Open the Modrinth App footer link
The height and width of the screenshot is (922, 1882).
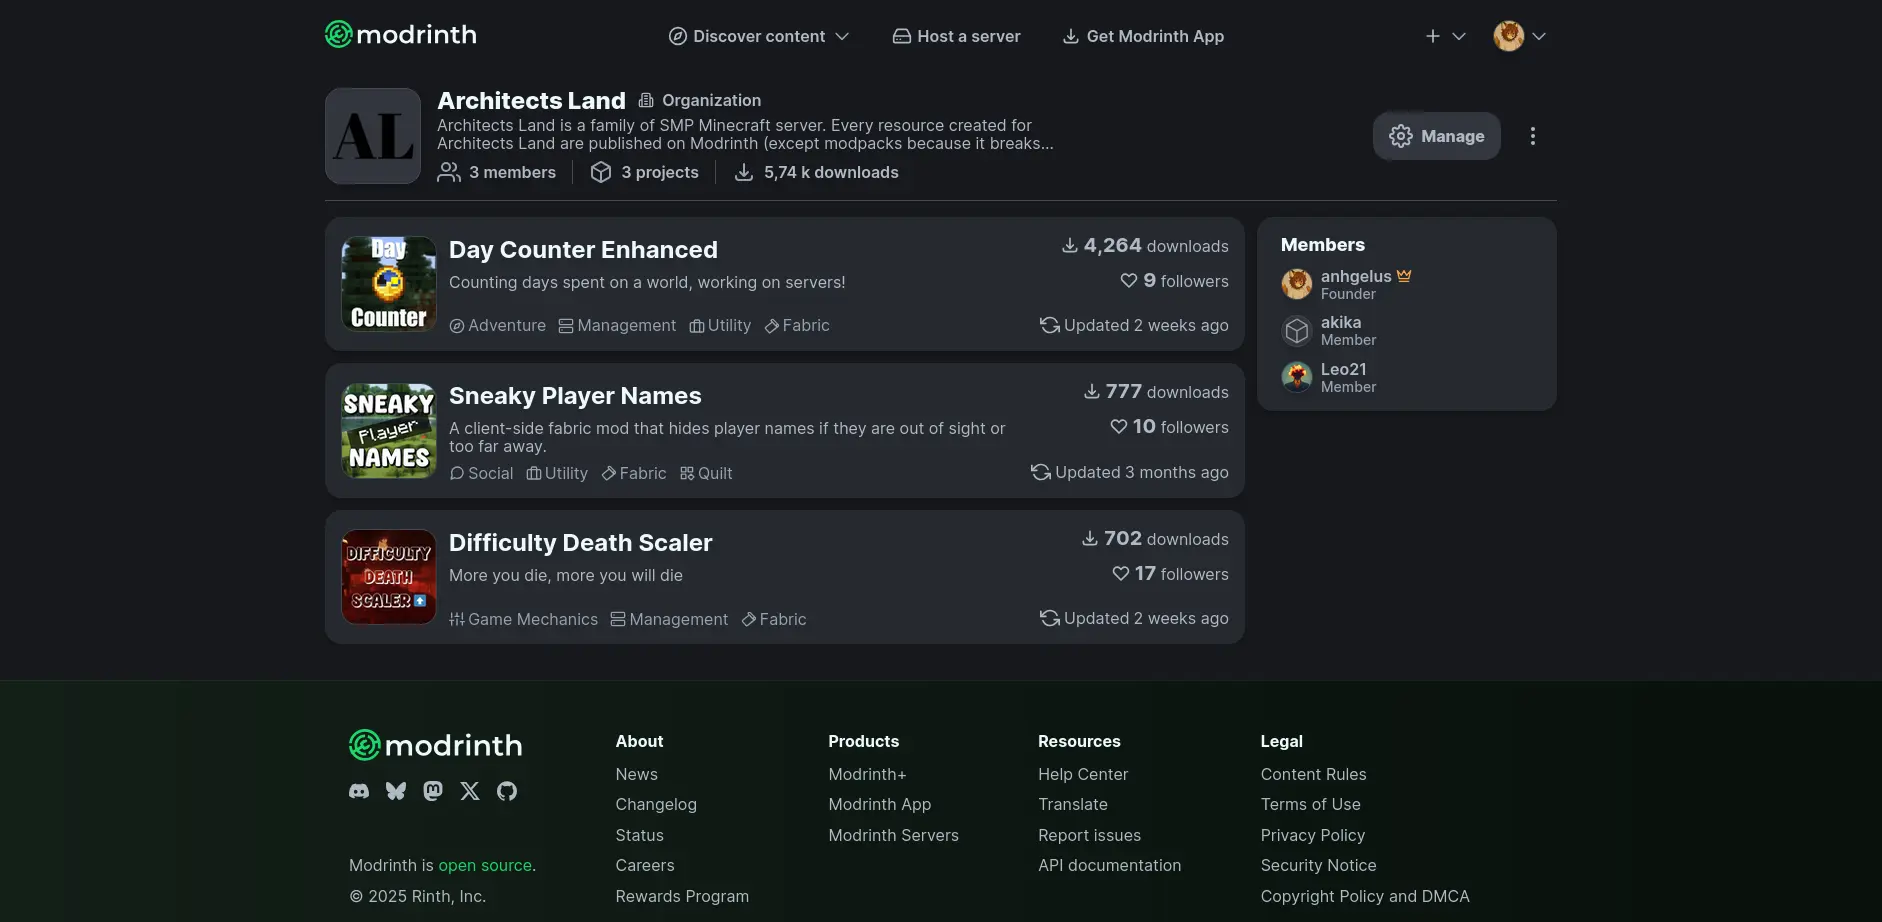[x=879, y=805]
